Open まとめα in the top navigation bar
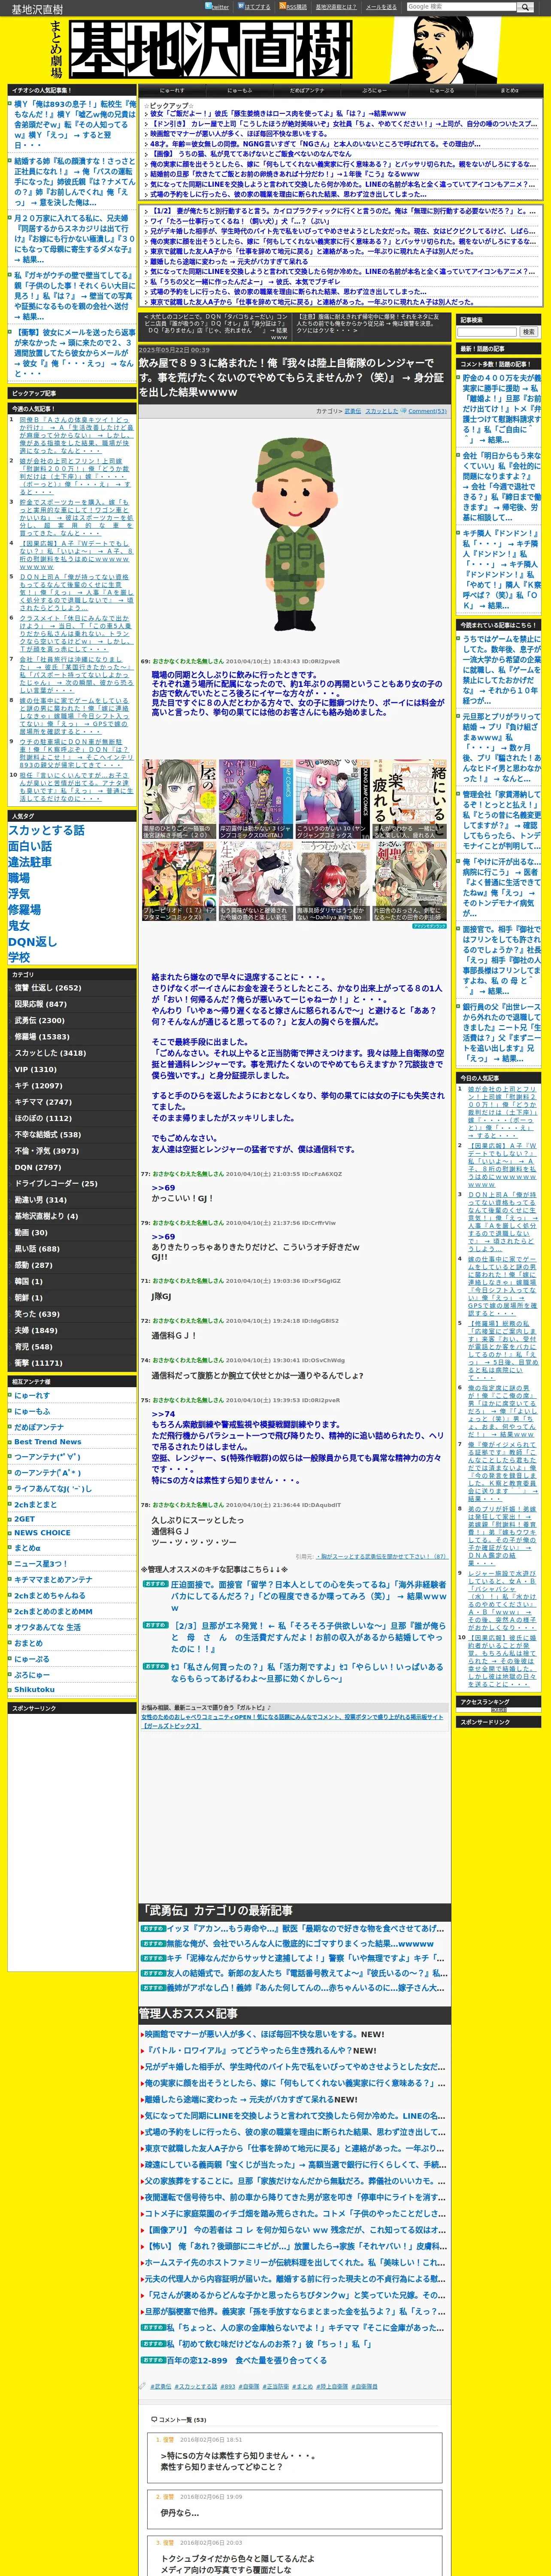Screen dimensions: 551x2576 click(x=509, y=90)
